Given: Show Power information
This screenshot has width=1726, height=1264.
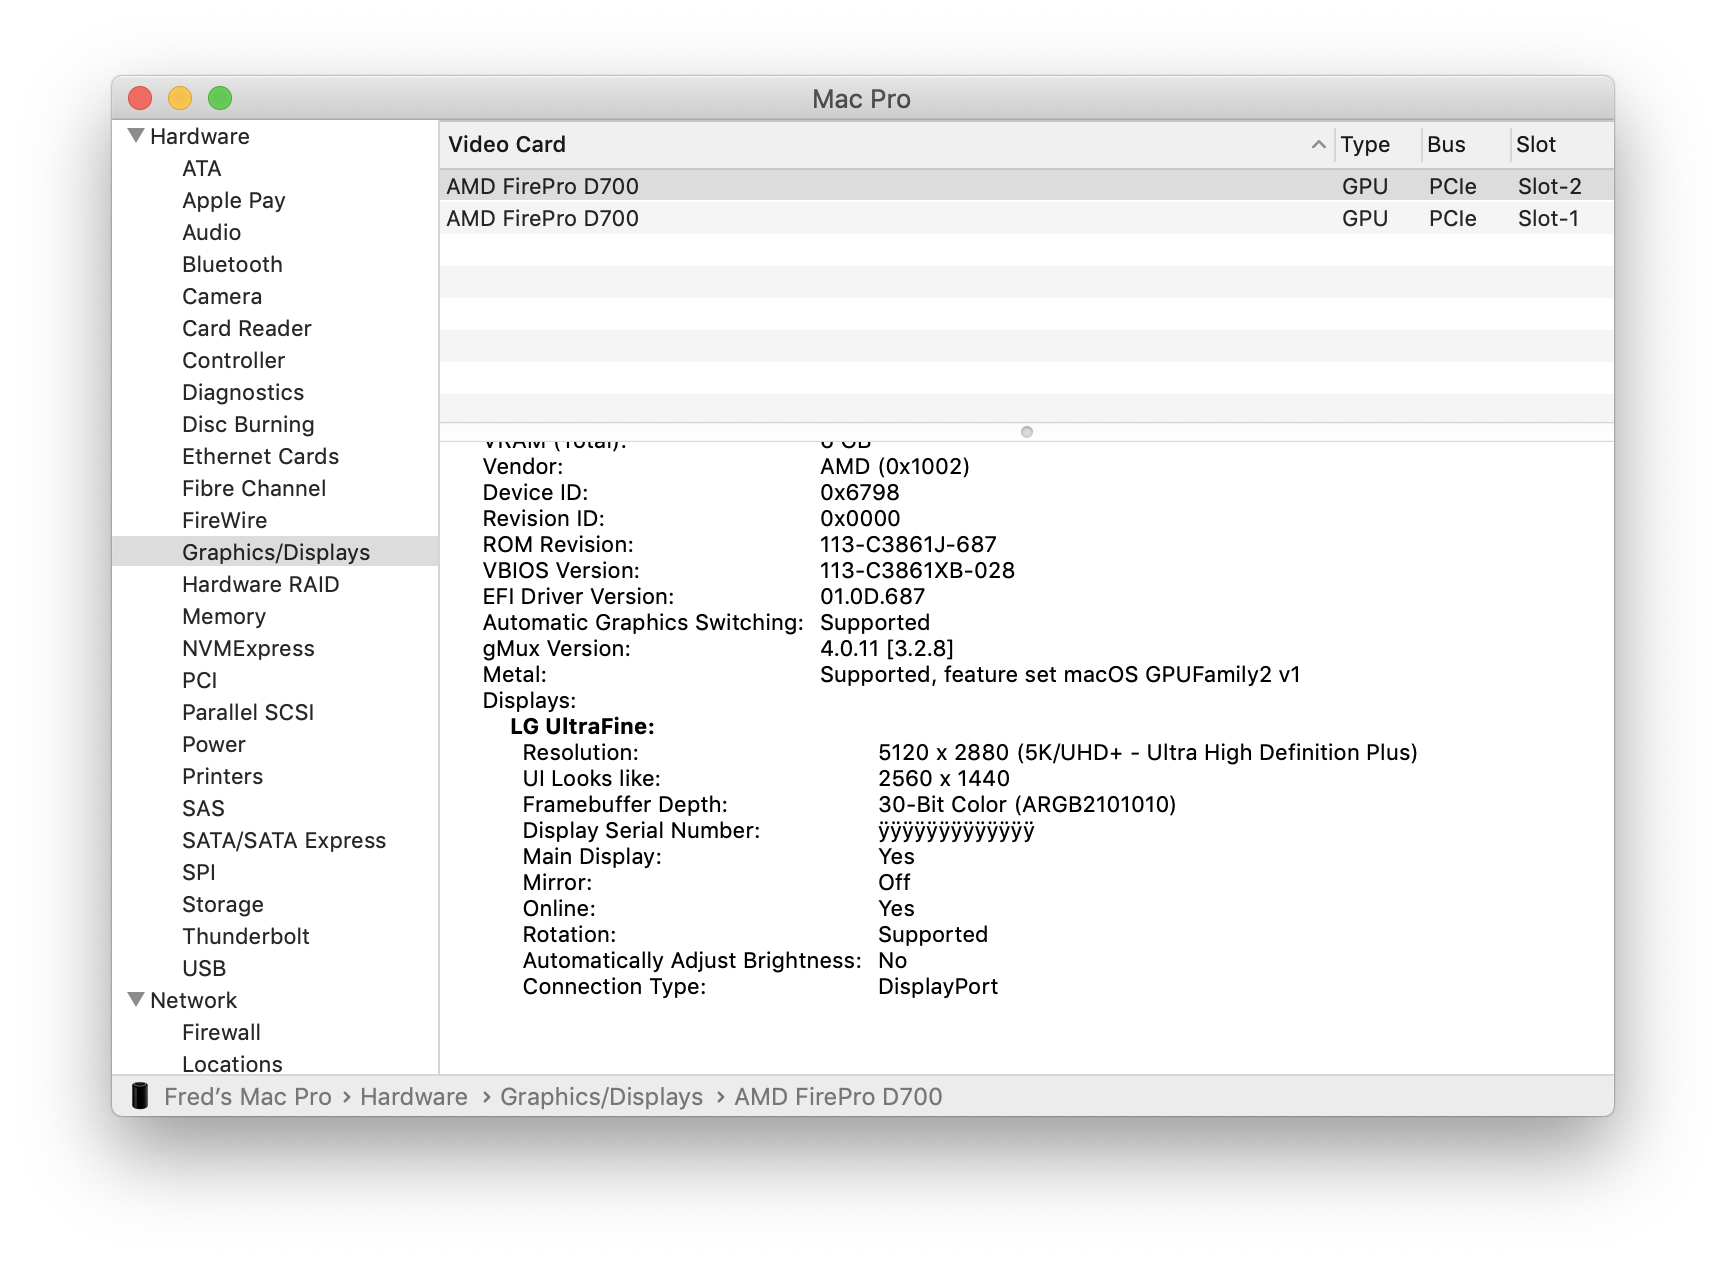Looking at the screenshot, I should click(x=214, y=744).
